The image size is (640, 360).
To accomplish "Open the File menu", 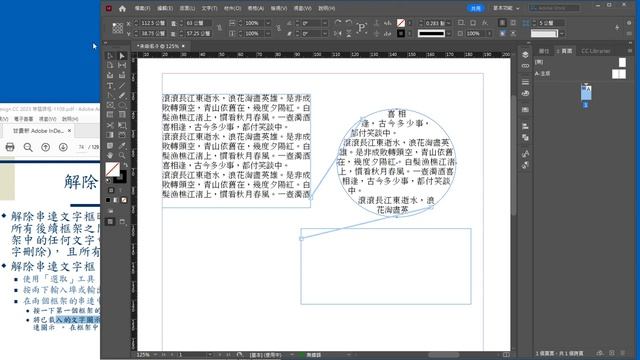I will (x=142, y=8).
